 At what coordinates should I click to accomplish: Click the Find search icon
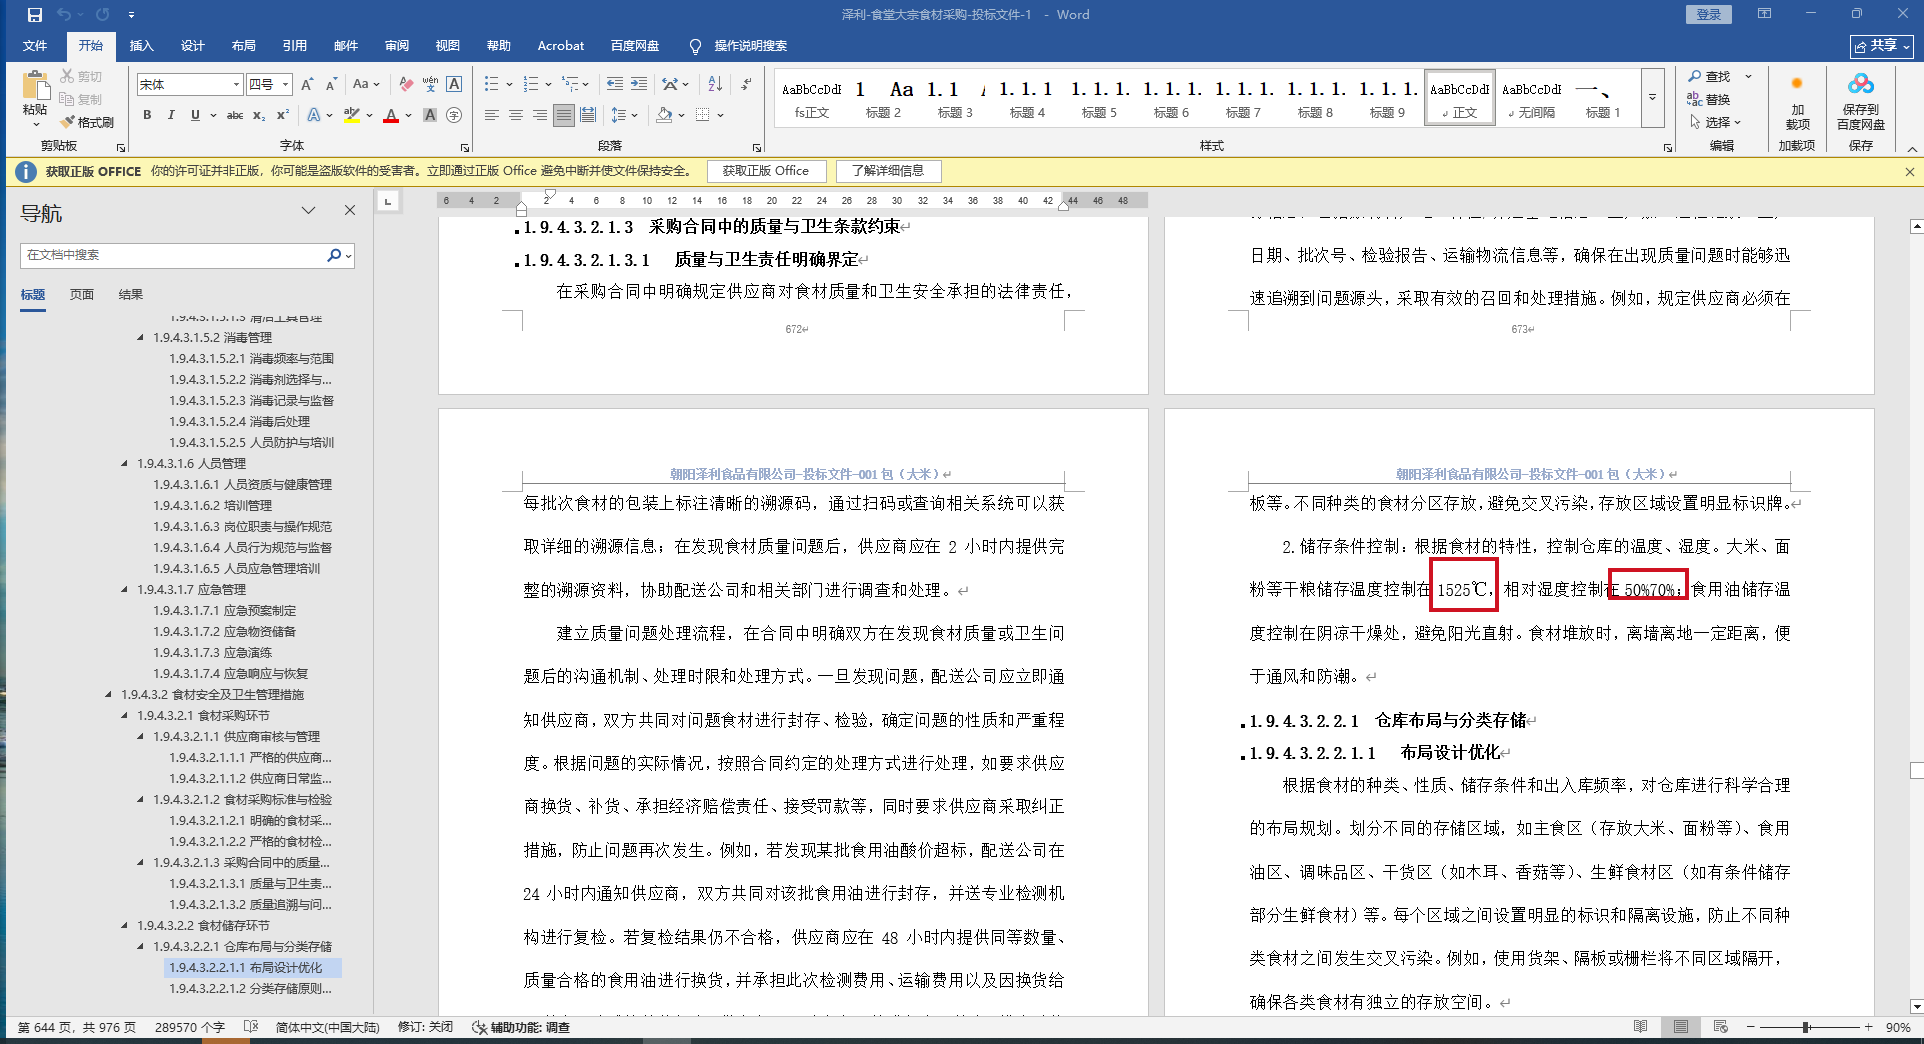pos(1710,76)
